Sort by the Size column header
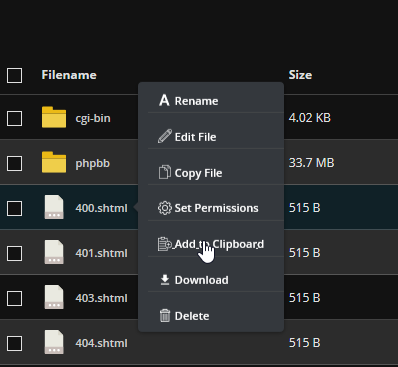 300,75
